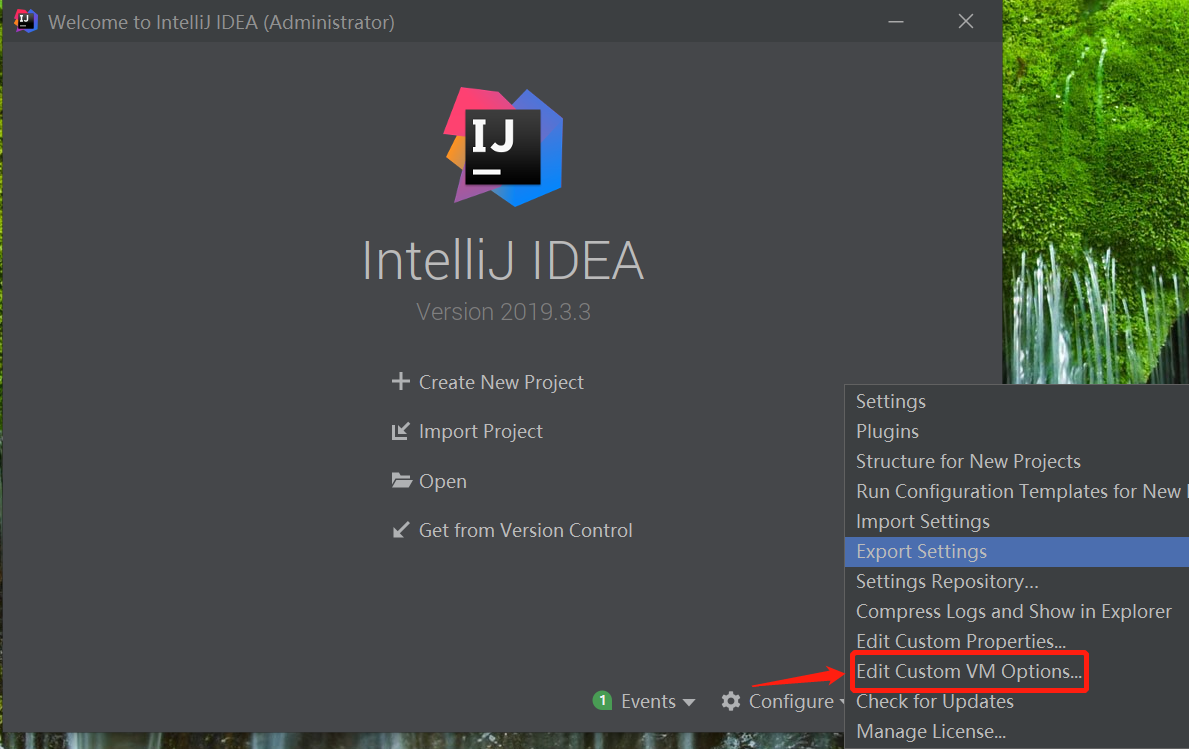
Task: Select Settings from the Configure menu
Action: [x=891, y=401]
